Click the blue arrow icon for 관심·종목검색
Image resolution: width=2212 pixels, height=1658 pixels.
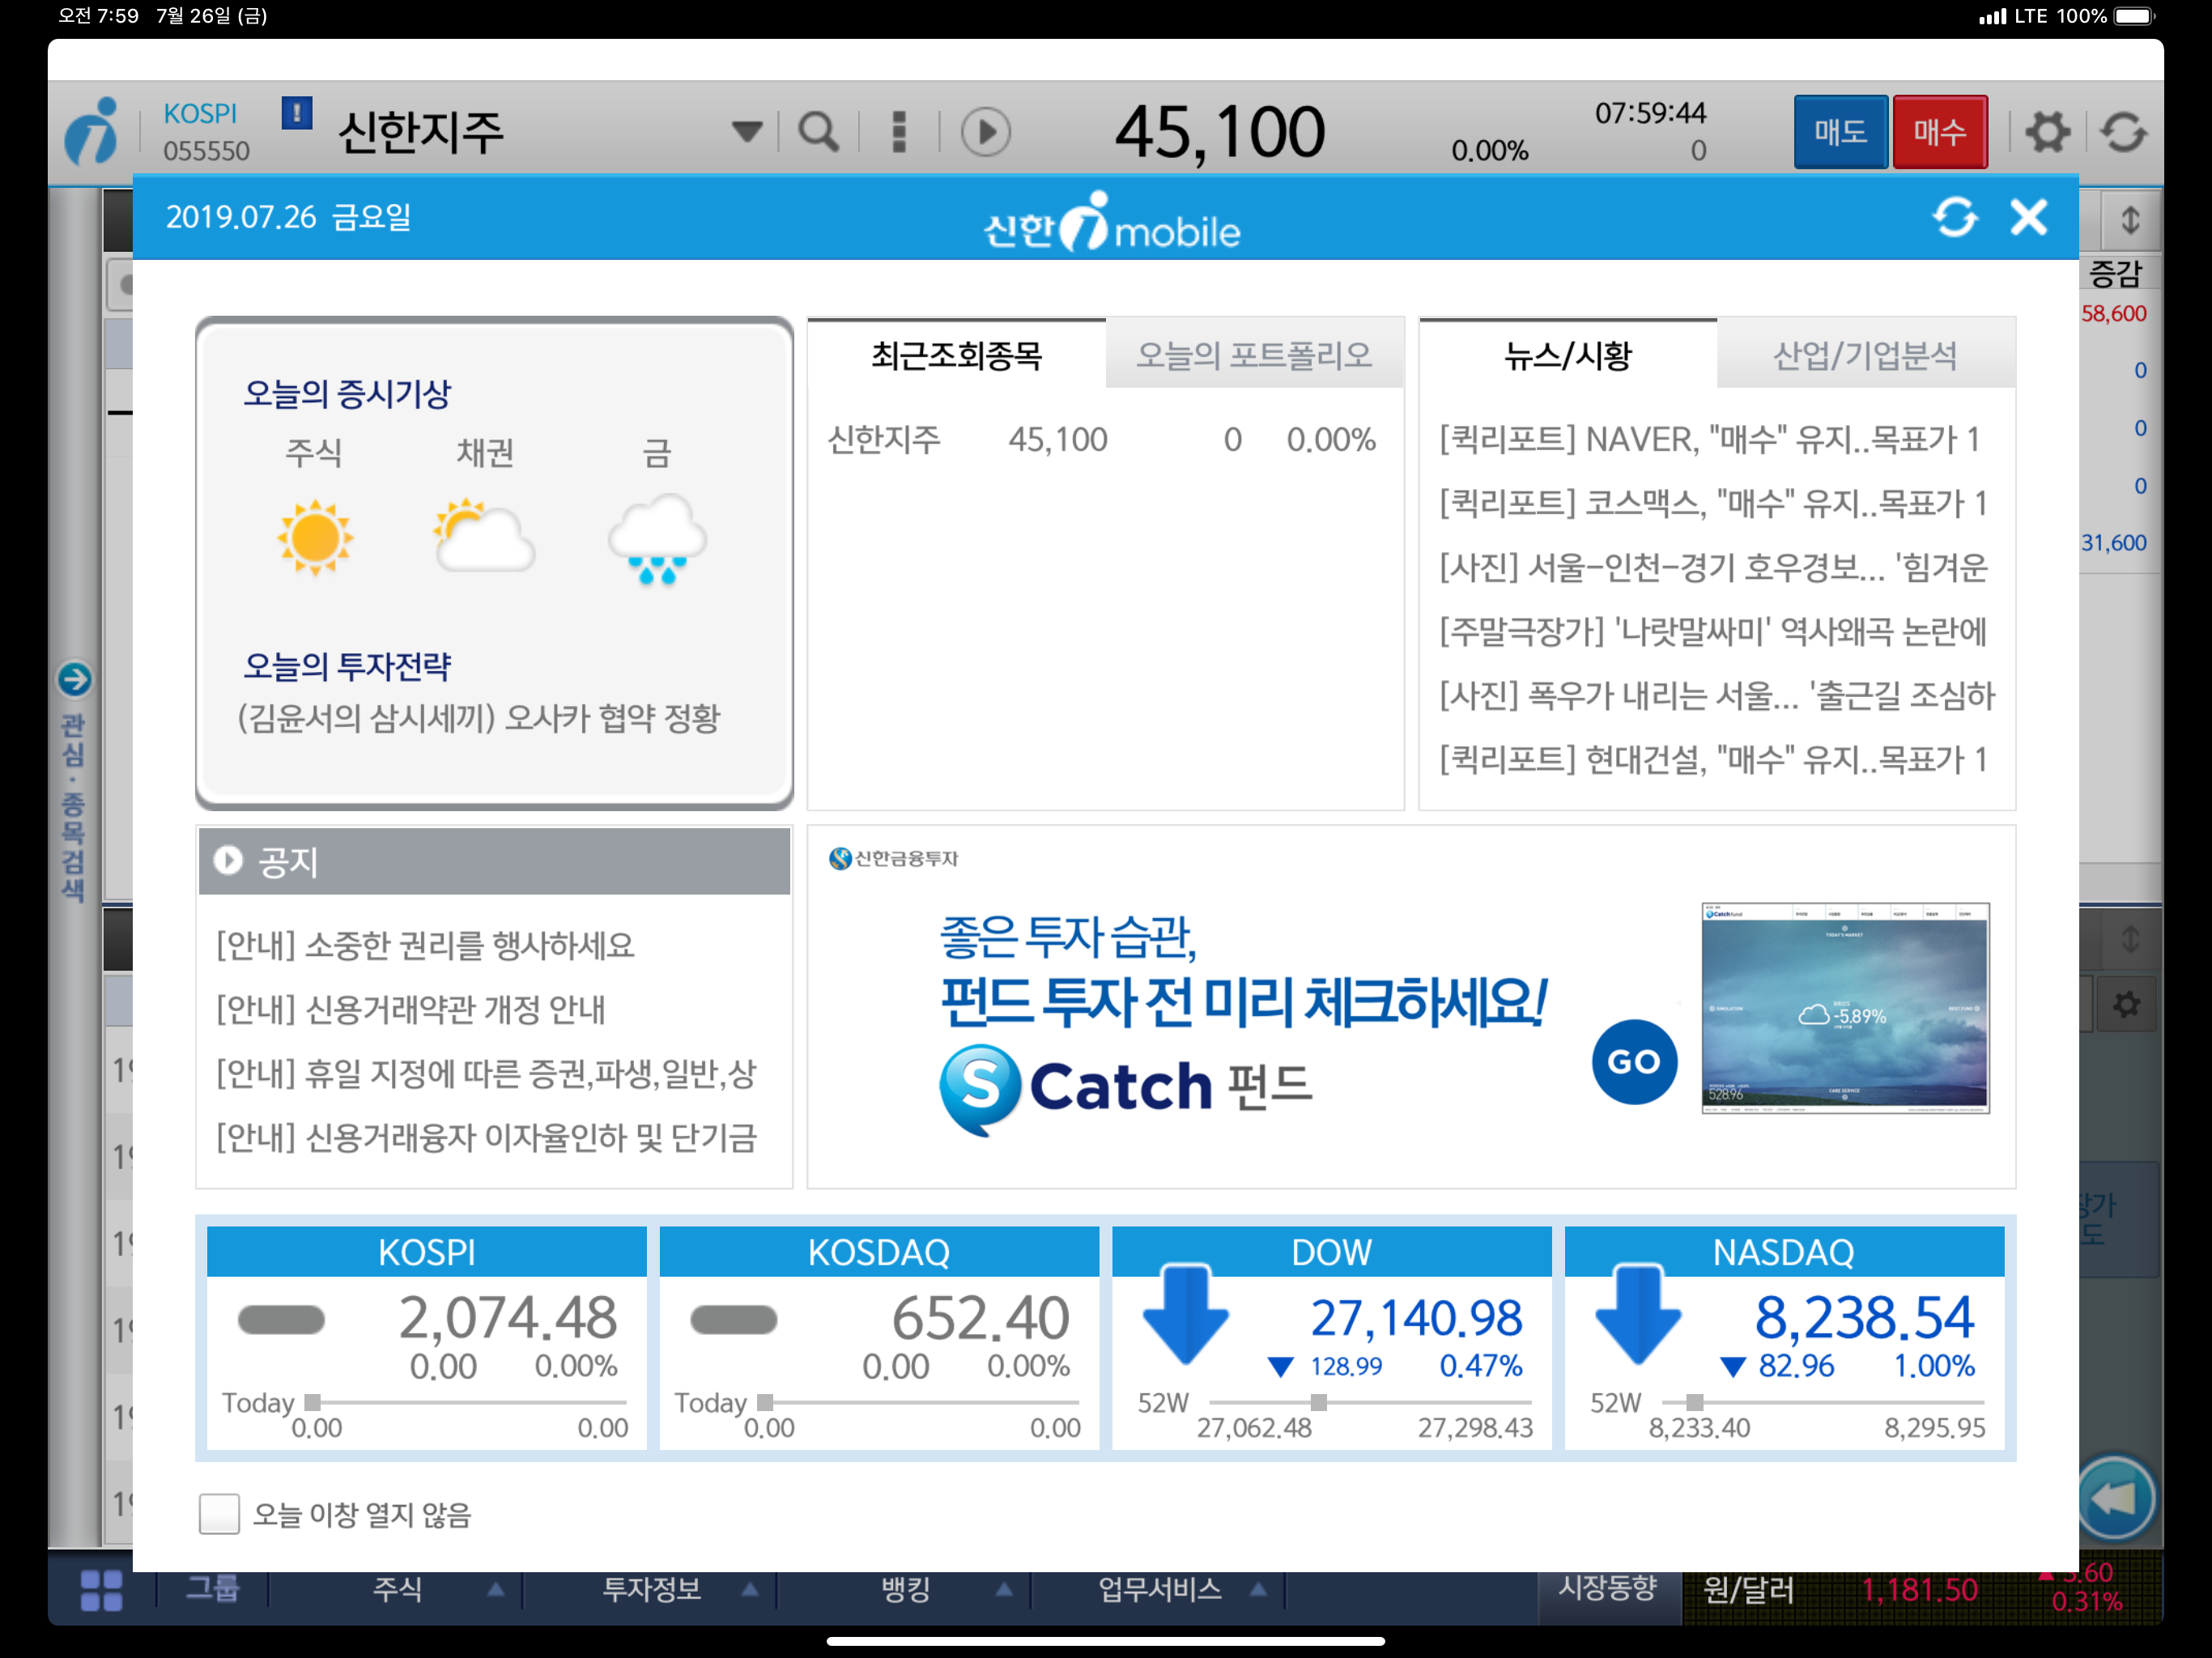74,679
